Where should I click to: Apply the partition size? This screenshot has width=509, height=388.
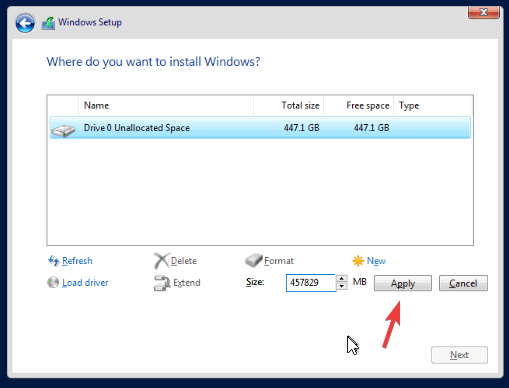[403, 283]
